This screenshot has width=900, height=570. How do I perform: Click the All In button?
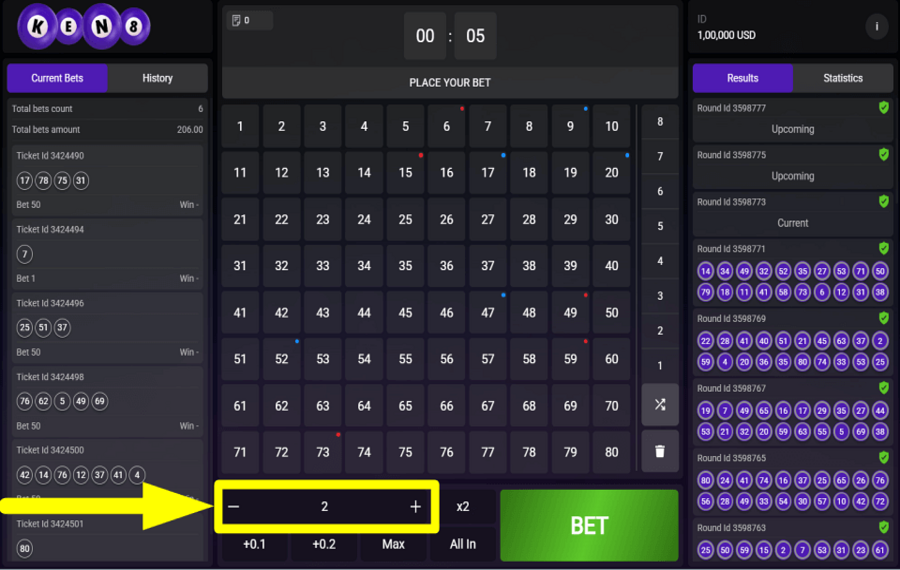click(x=463, y=544)
